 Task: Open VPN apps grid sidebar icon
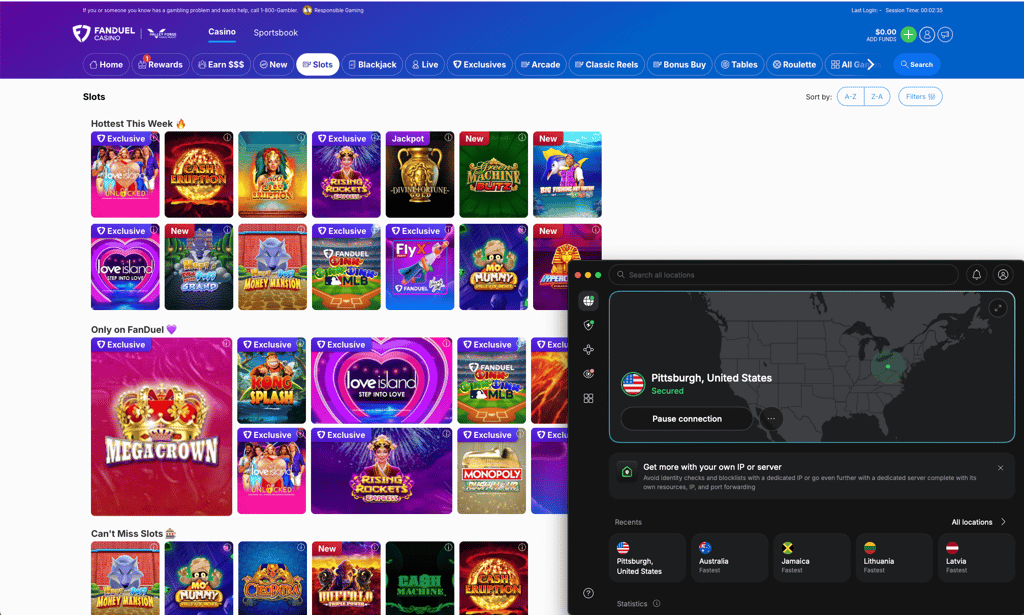[588, 398]
